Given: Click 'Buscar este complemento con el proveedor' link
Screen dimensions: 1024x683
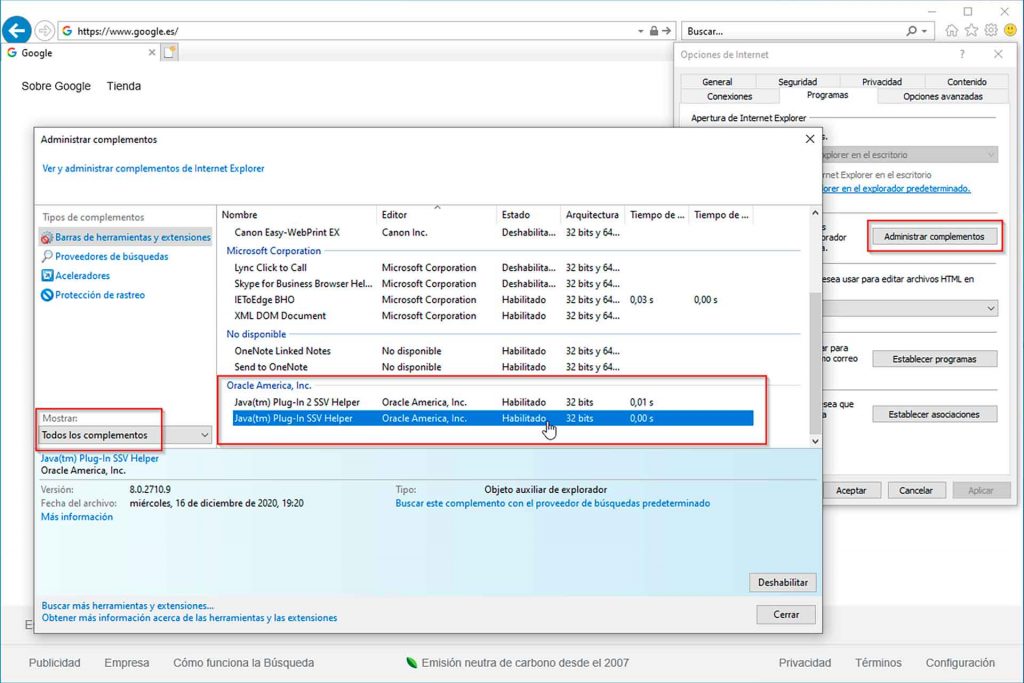Looking at the screenshot, I should coord(552,503).
